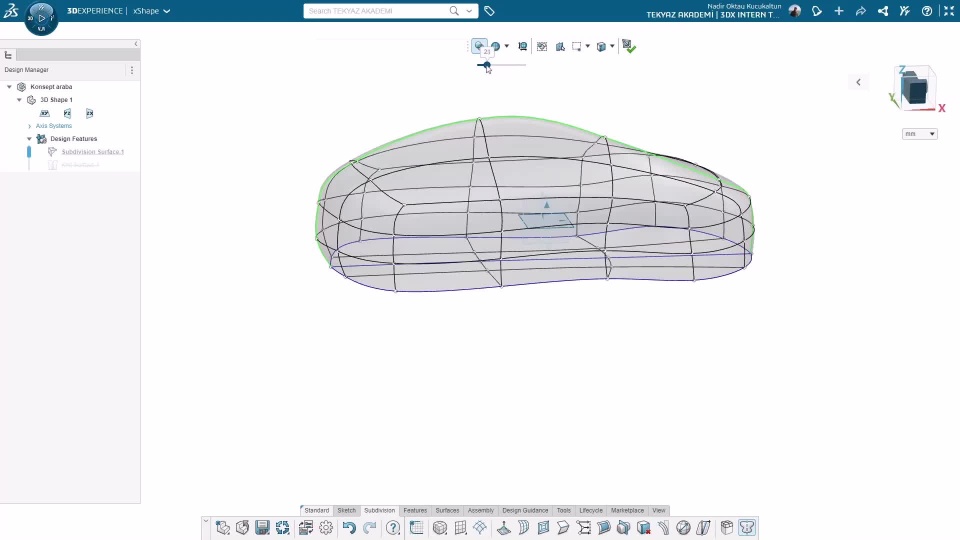Image resolution: width=960 pixels, height=540 pixels.
Task: Click the dashed selection filter icon
Action: coord(542,46)
